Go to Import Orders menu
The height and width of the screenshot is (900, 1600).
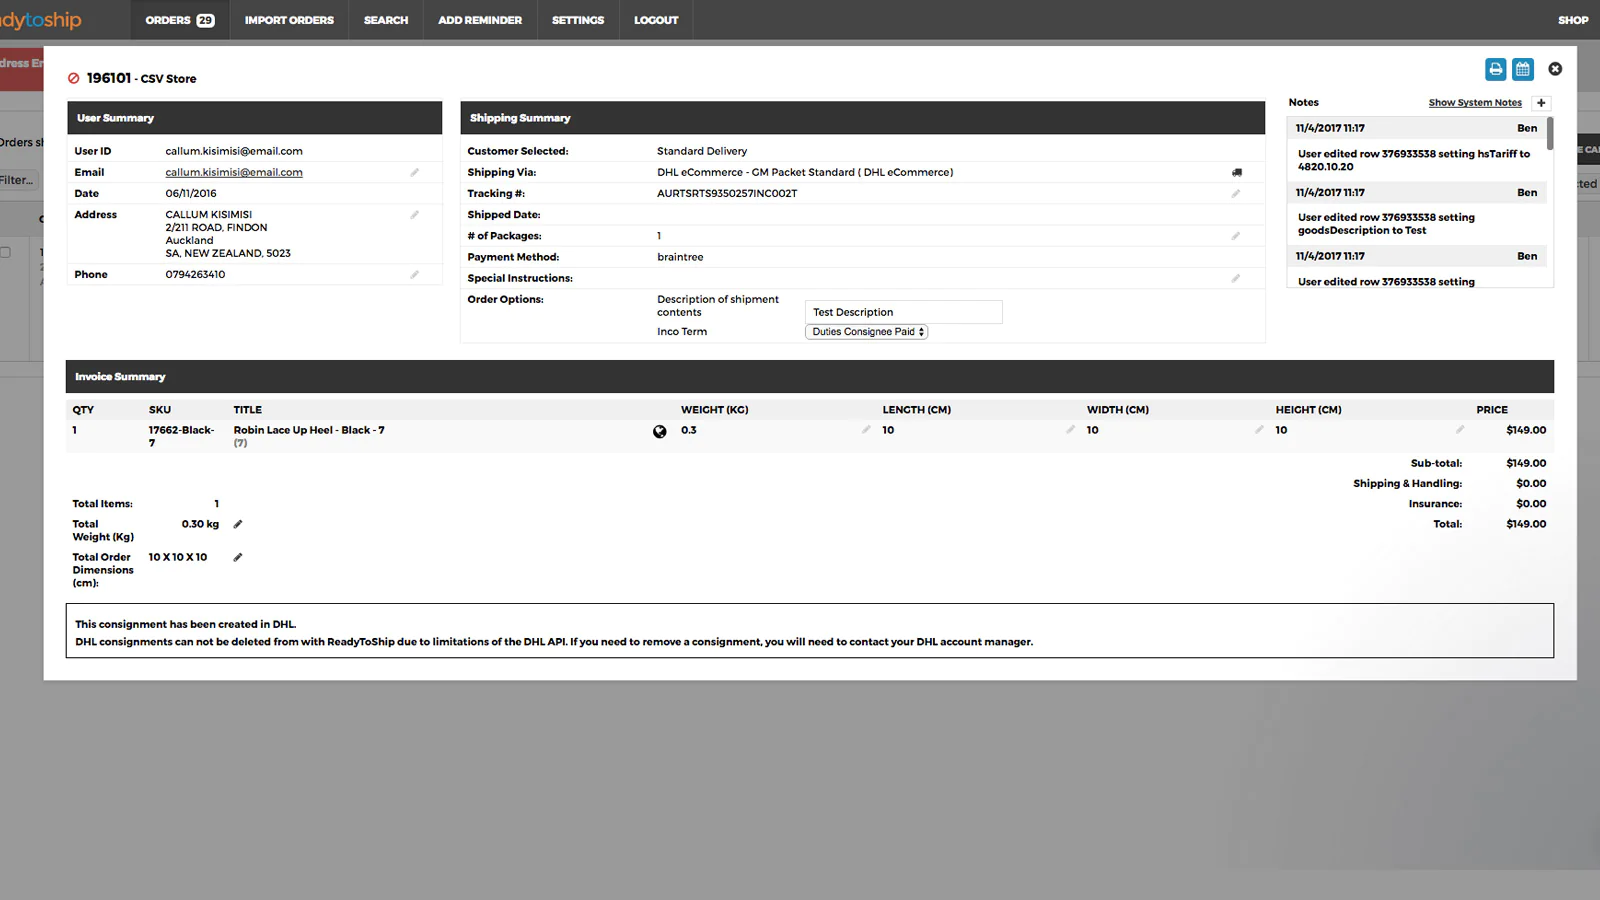[x=289, y=20]
